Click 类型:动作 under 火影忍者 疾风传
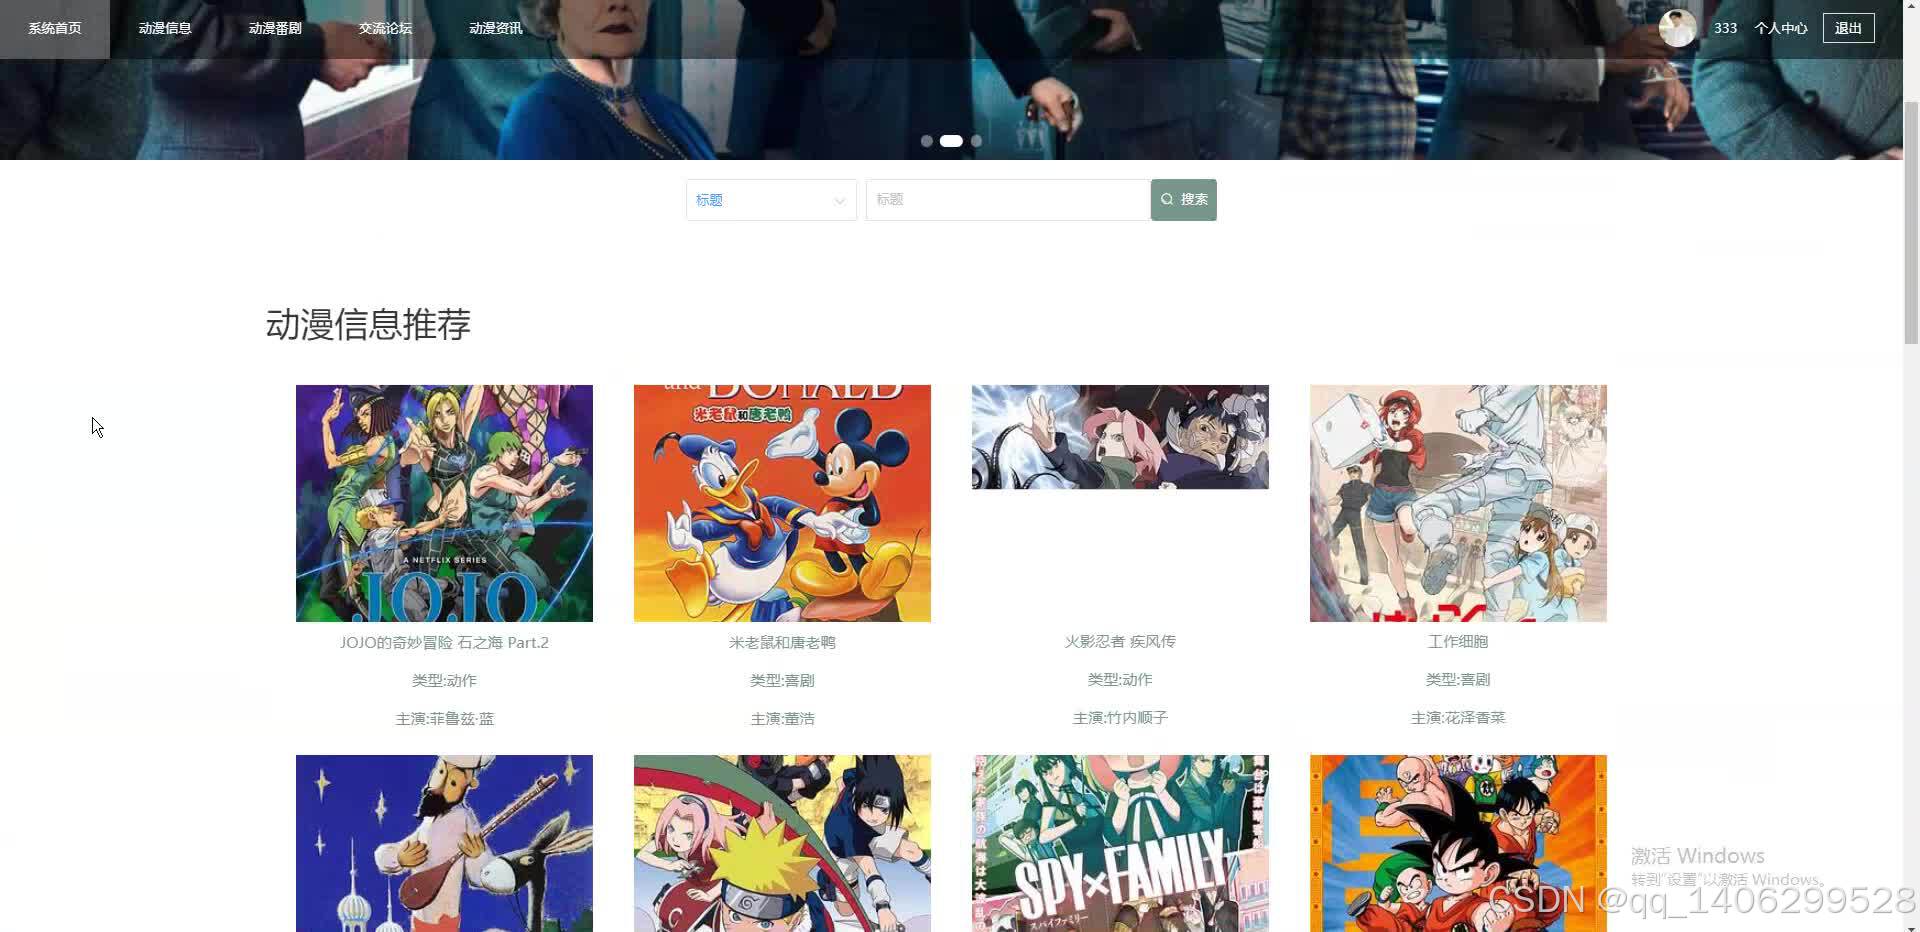 click(1120, 679)
